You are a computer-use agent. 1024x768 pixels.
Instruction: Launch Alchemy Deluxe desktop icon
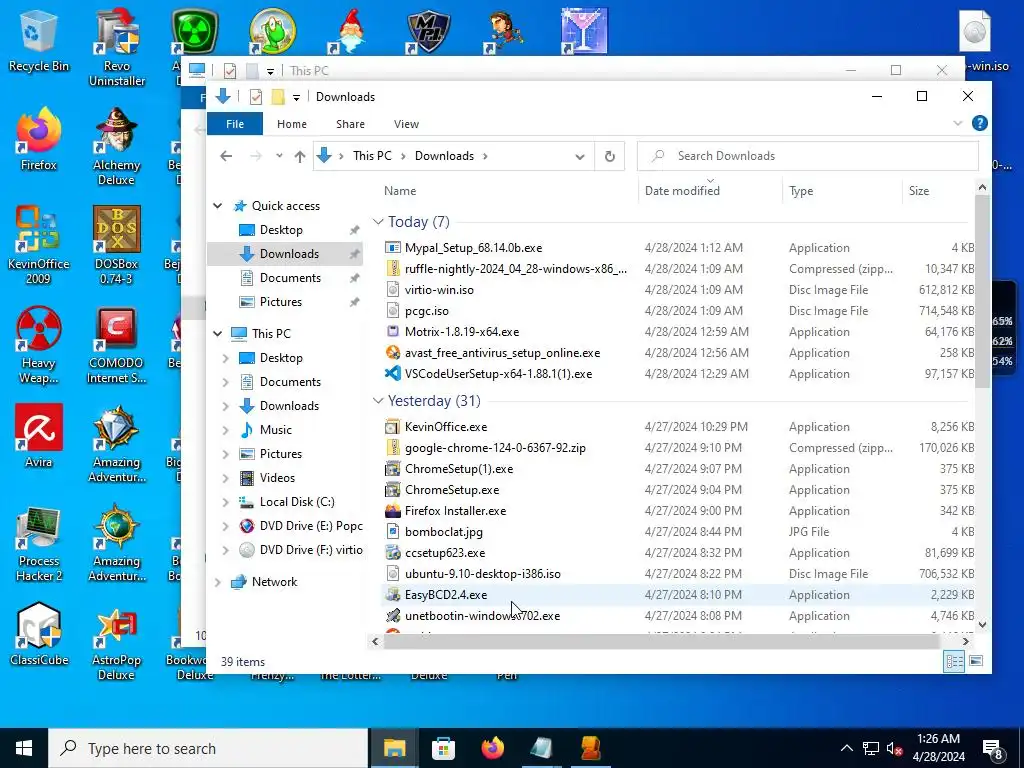(116, 146)
